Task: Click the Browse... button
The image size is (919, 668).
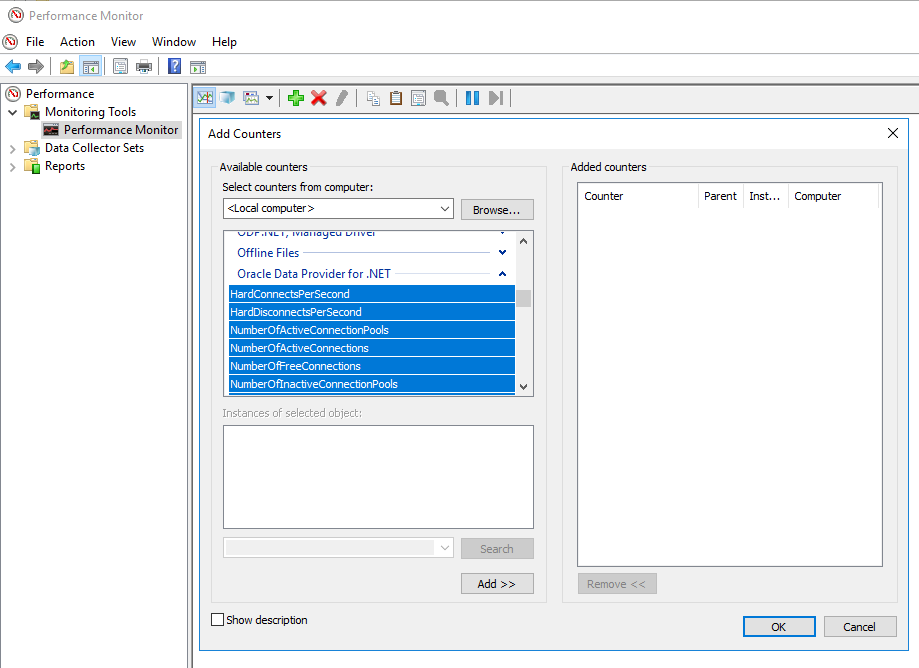Action: click(x=497, y=210)
